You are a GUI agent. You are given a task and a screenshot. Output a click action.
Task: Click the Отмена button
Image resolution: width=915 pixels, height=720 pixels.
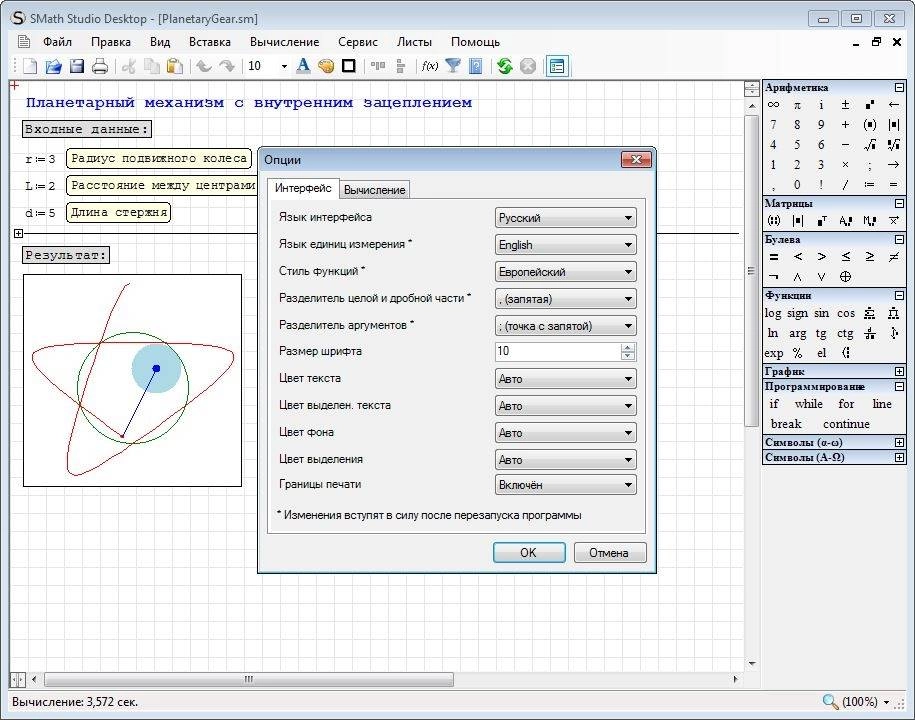click(x=609, y=553)
